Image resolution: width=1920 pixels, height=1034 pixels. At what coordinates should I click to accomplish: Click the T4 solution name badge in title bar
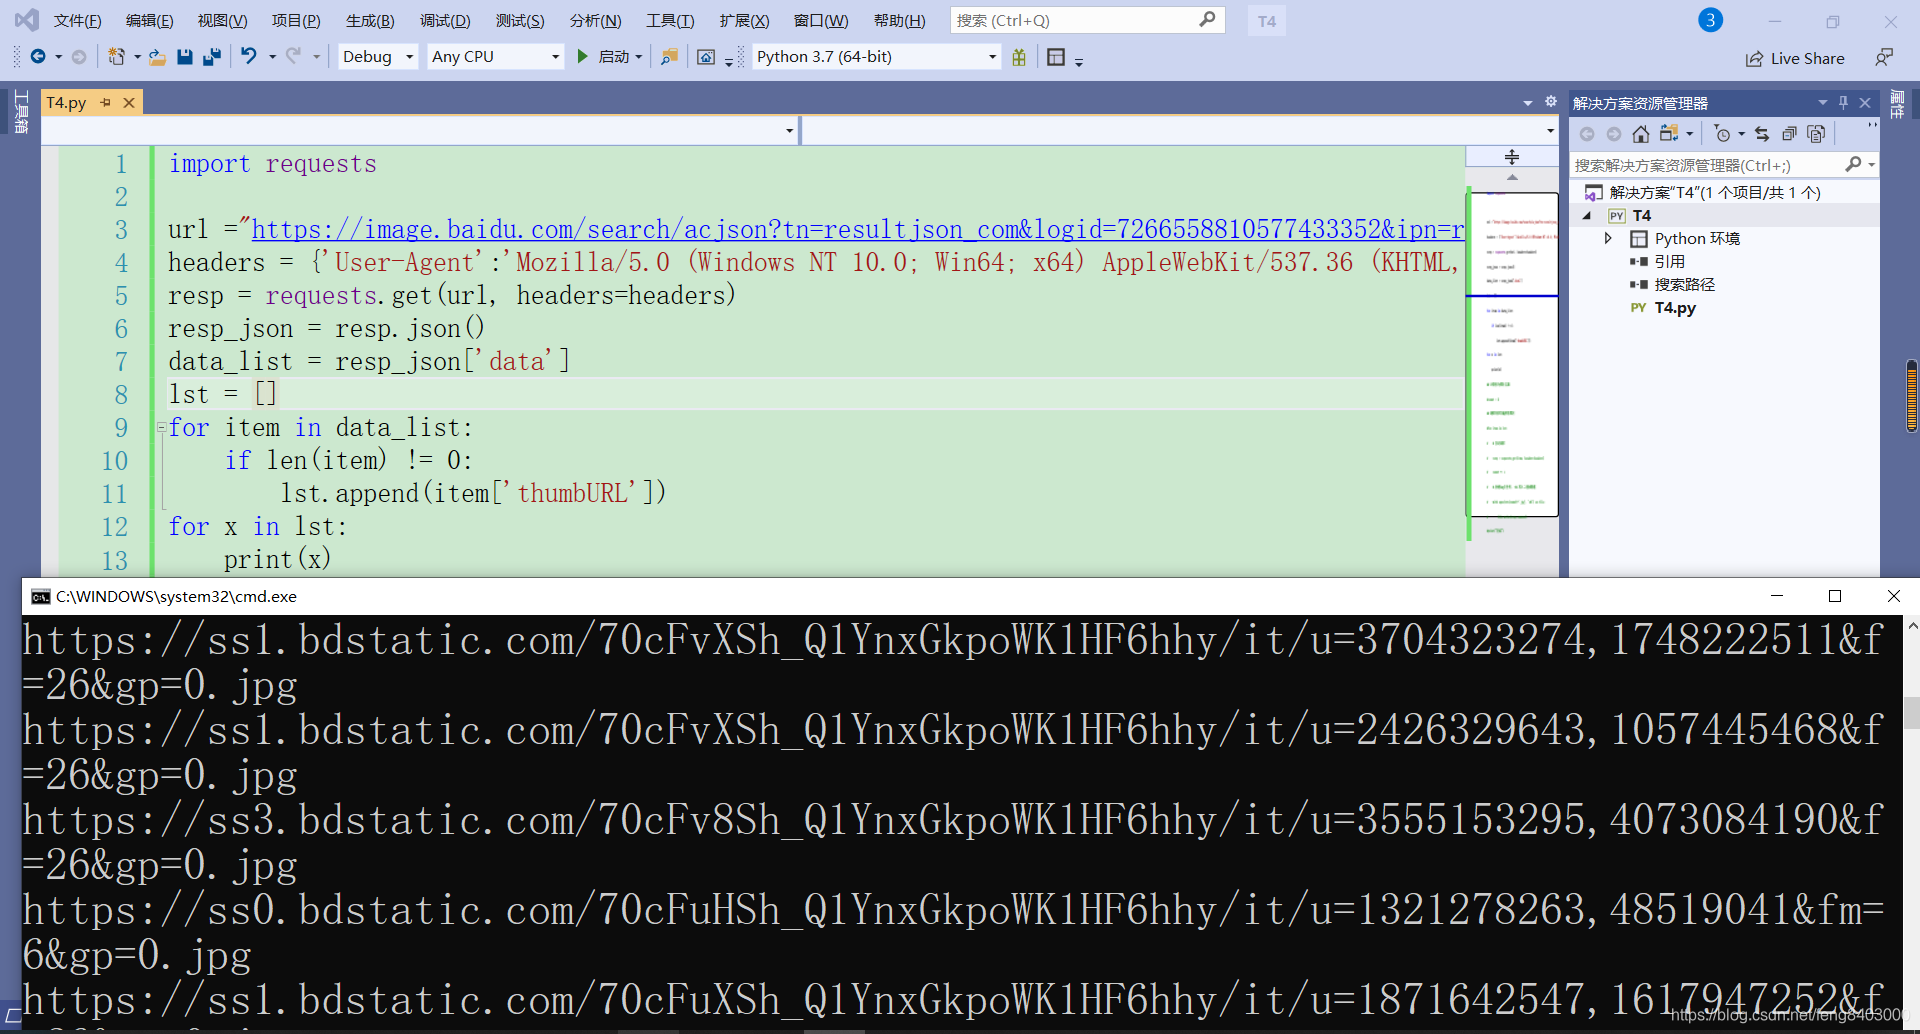pos(1266,21)
